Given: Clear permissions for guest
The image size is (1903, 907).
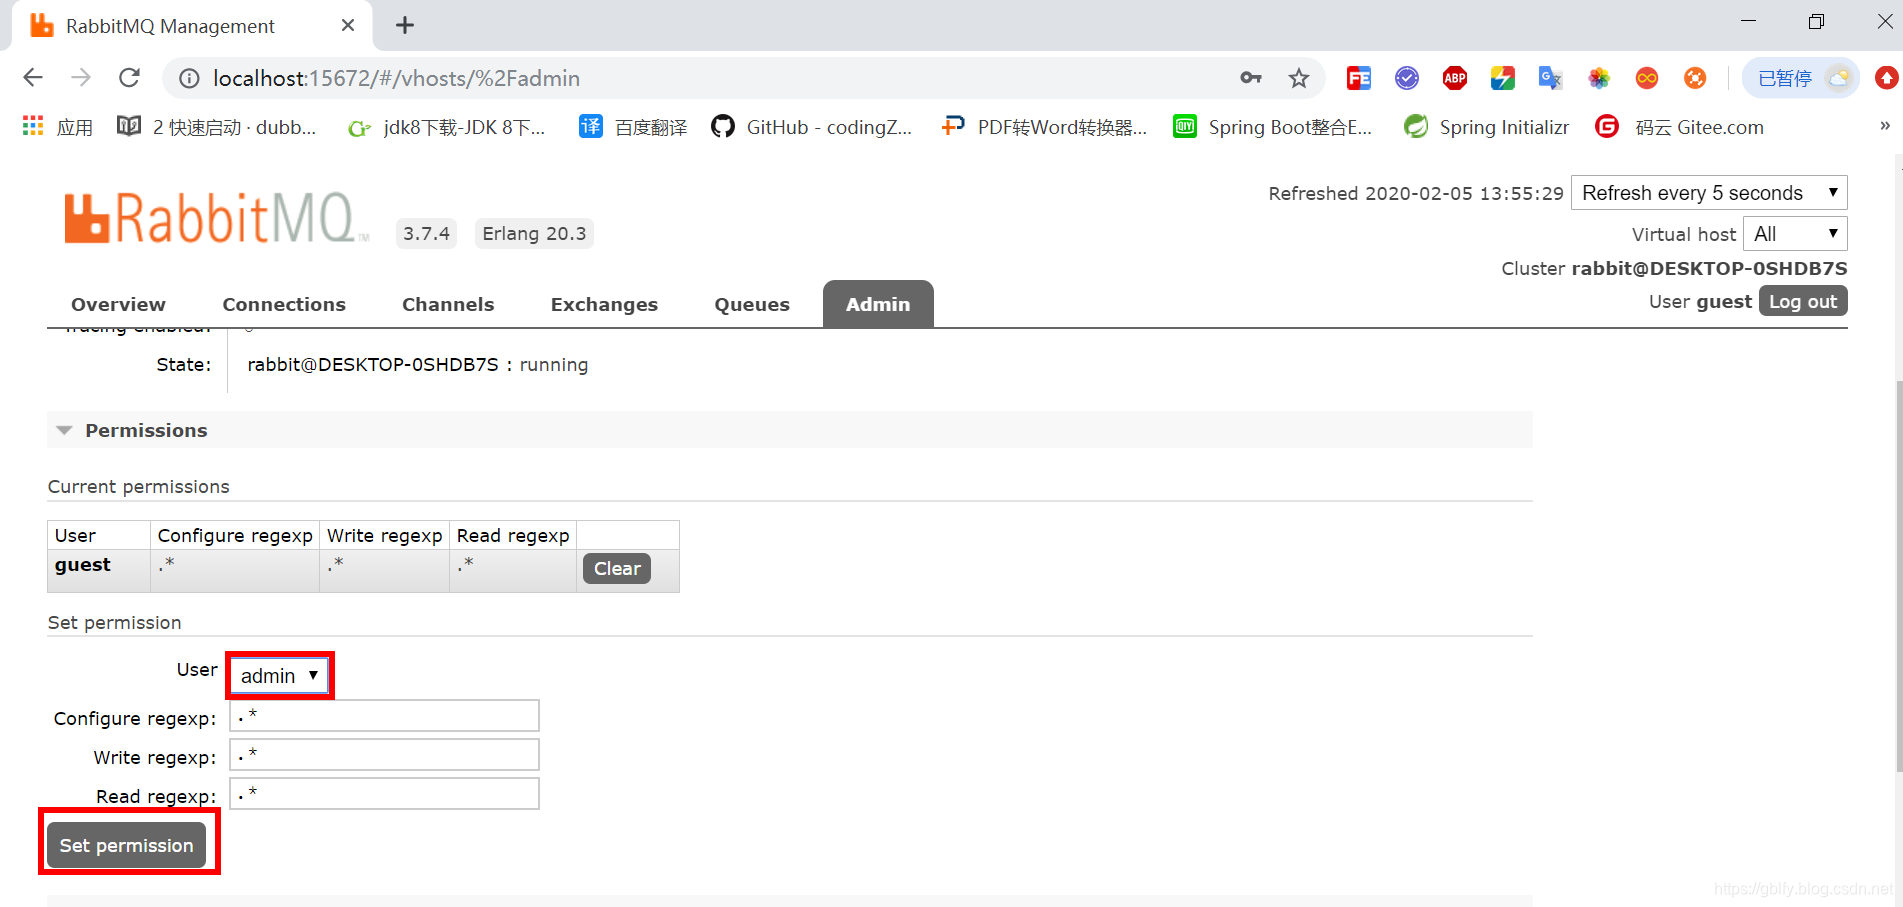Looking at the screenshot, I should 617,568.
